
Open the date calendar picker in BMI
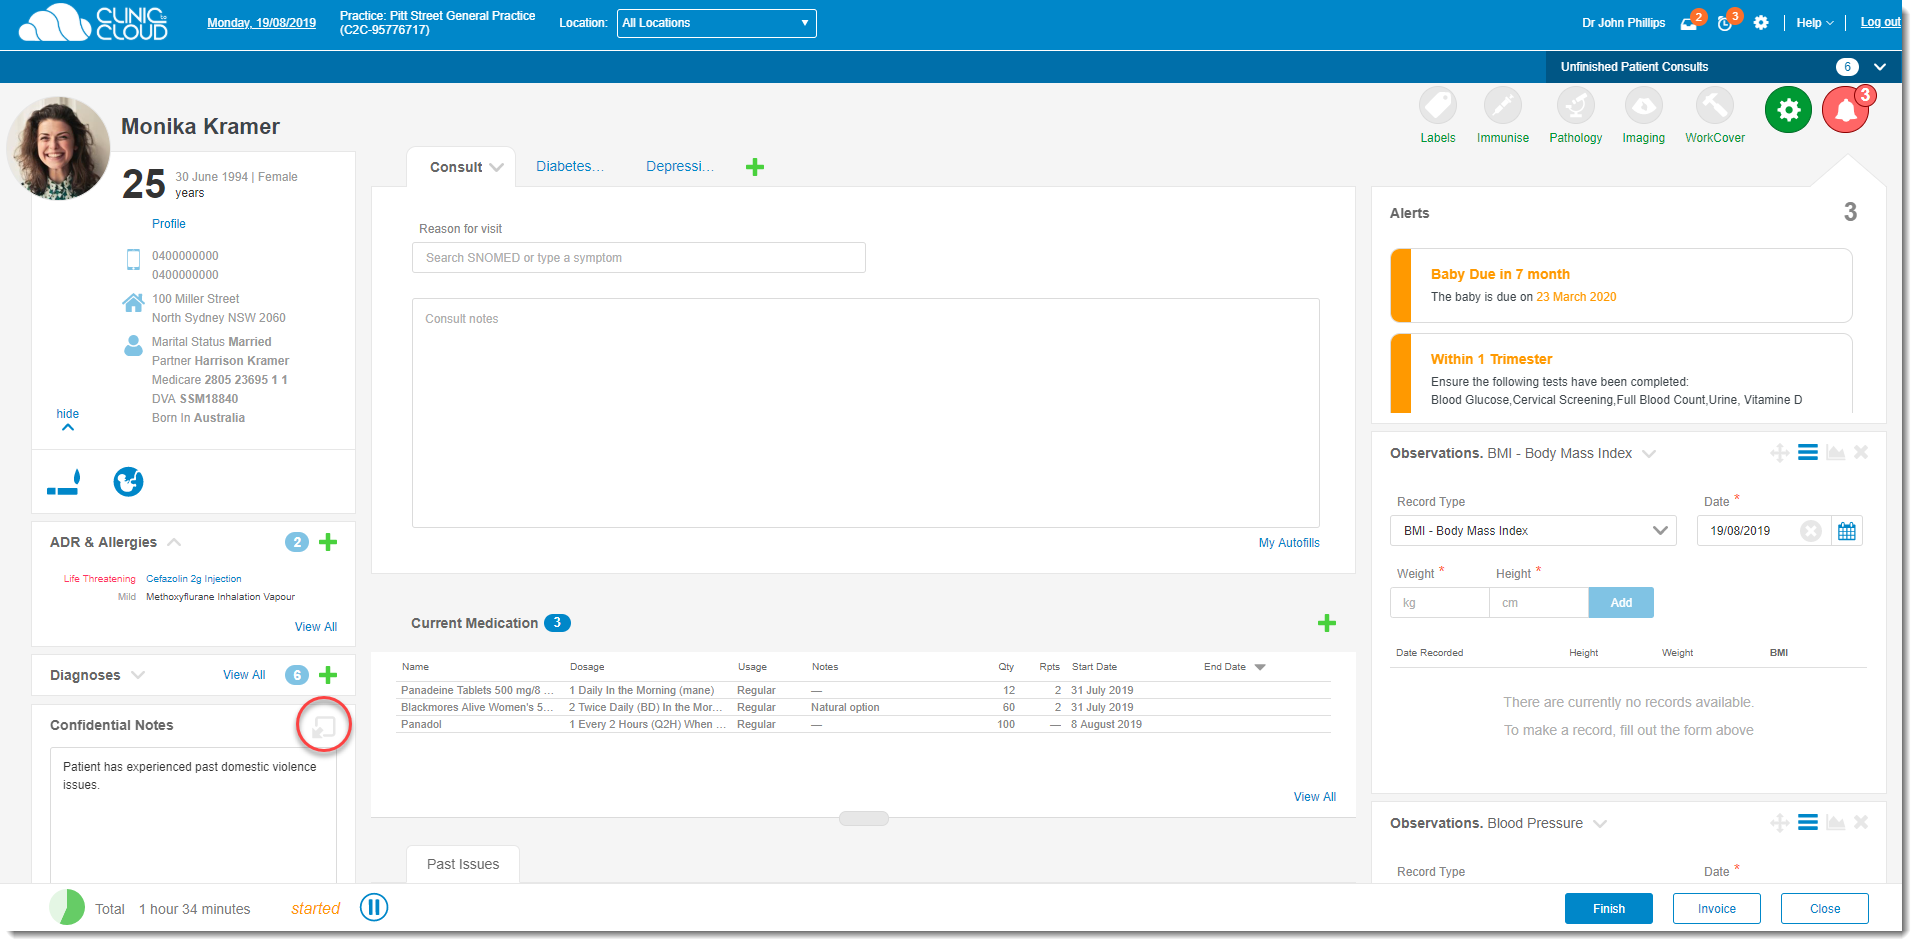(1847, 531)
